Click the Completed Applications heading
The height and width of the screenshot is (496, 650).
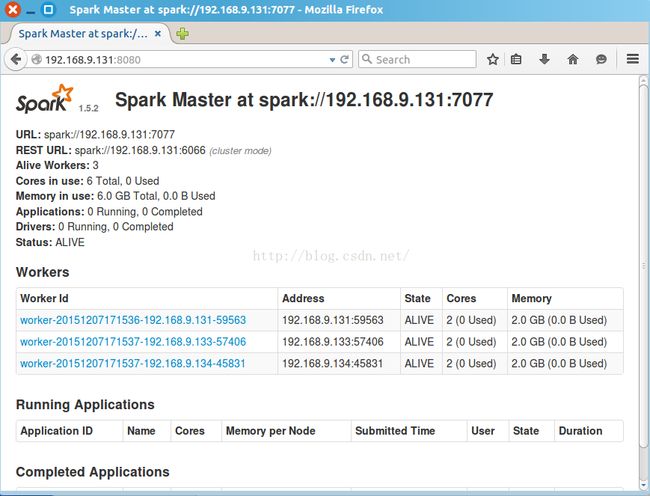(x=92, y=472)
